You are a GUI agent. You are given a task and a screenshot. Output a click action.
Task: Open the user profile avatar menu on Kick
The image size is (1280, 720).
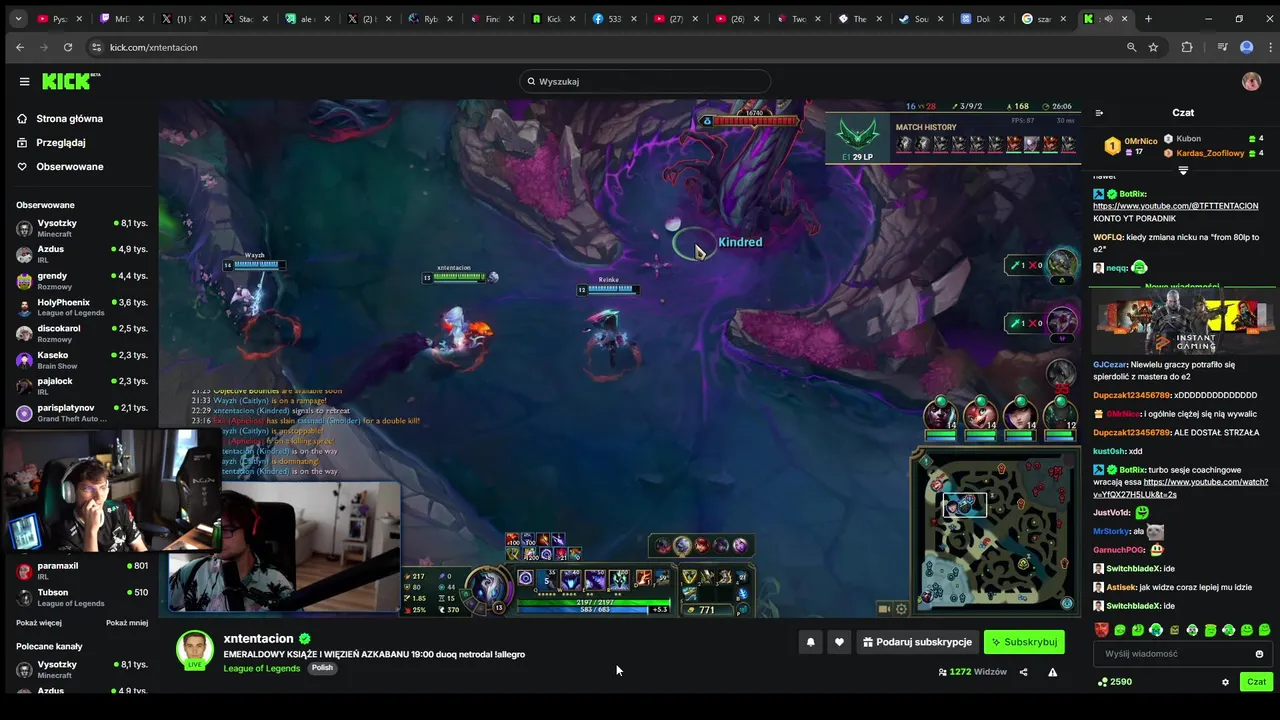[1251, 82]
